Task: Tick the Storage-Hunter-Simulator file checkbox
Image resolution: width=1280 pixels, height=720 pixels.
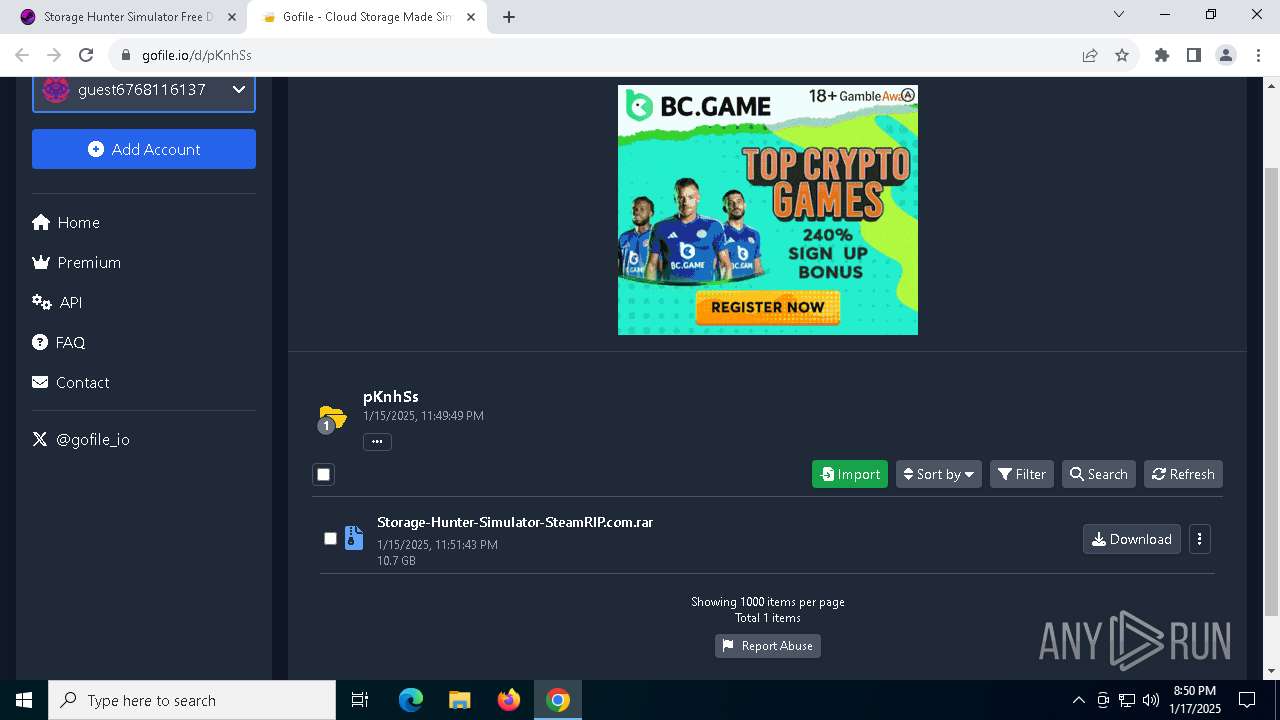Action: click(x=330, y=538)
